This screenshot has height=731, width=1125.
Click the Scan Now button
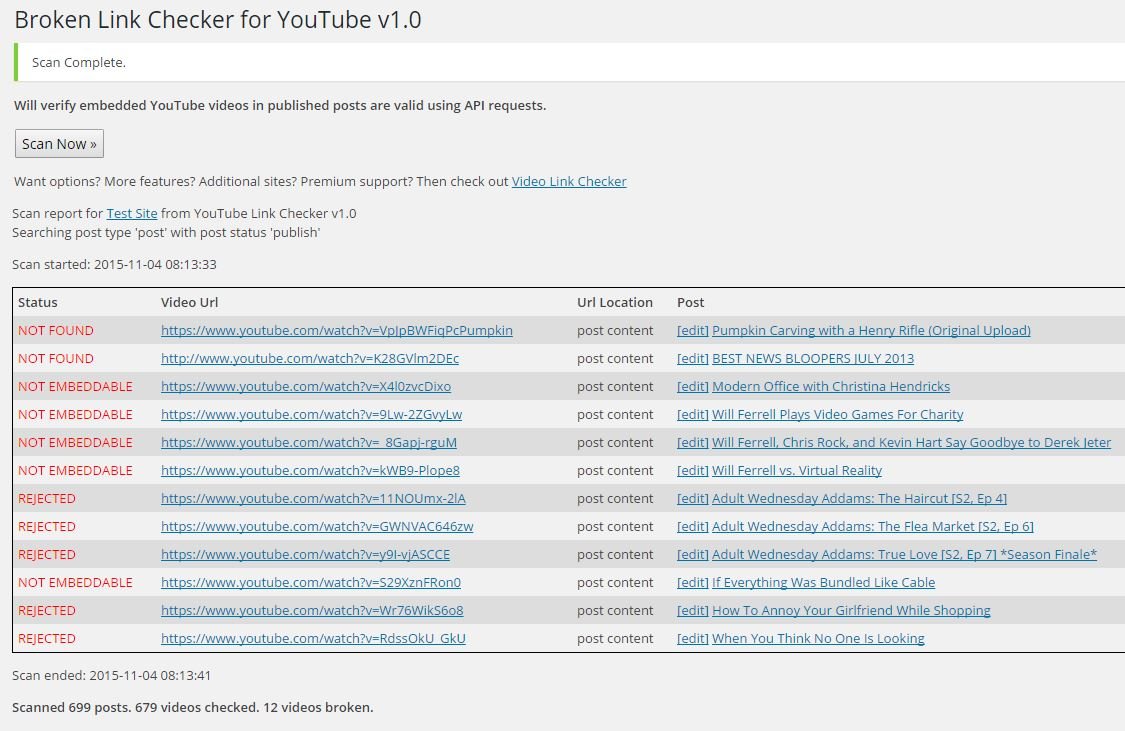tap(59, 144)
